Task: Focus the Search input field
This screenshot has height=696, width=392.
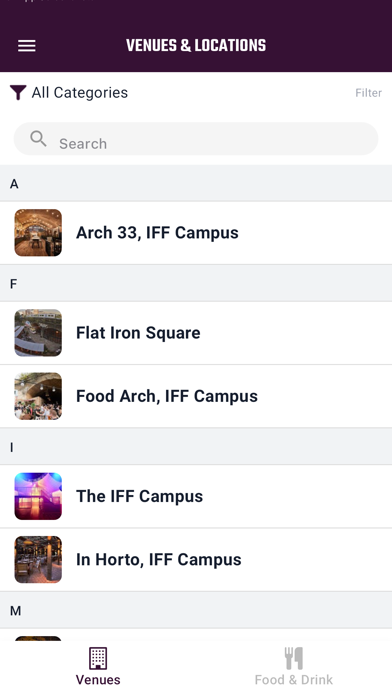Action: (x=196, y=139)
